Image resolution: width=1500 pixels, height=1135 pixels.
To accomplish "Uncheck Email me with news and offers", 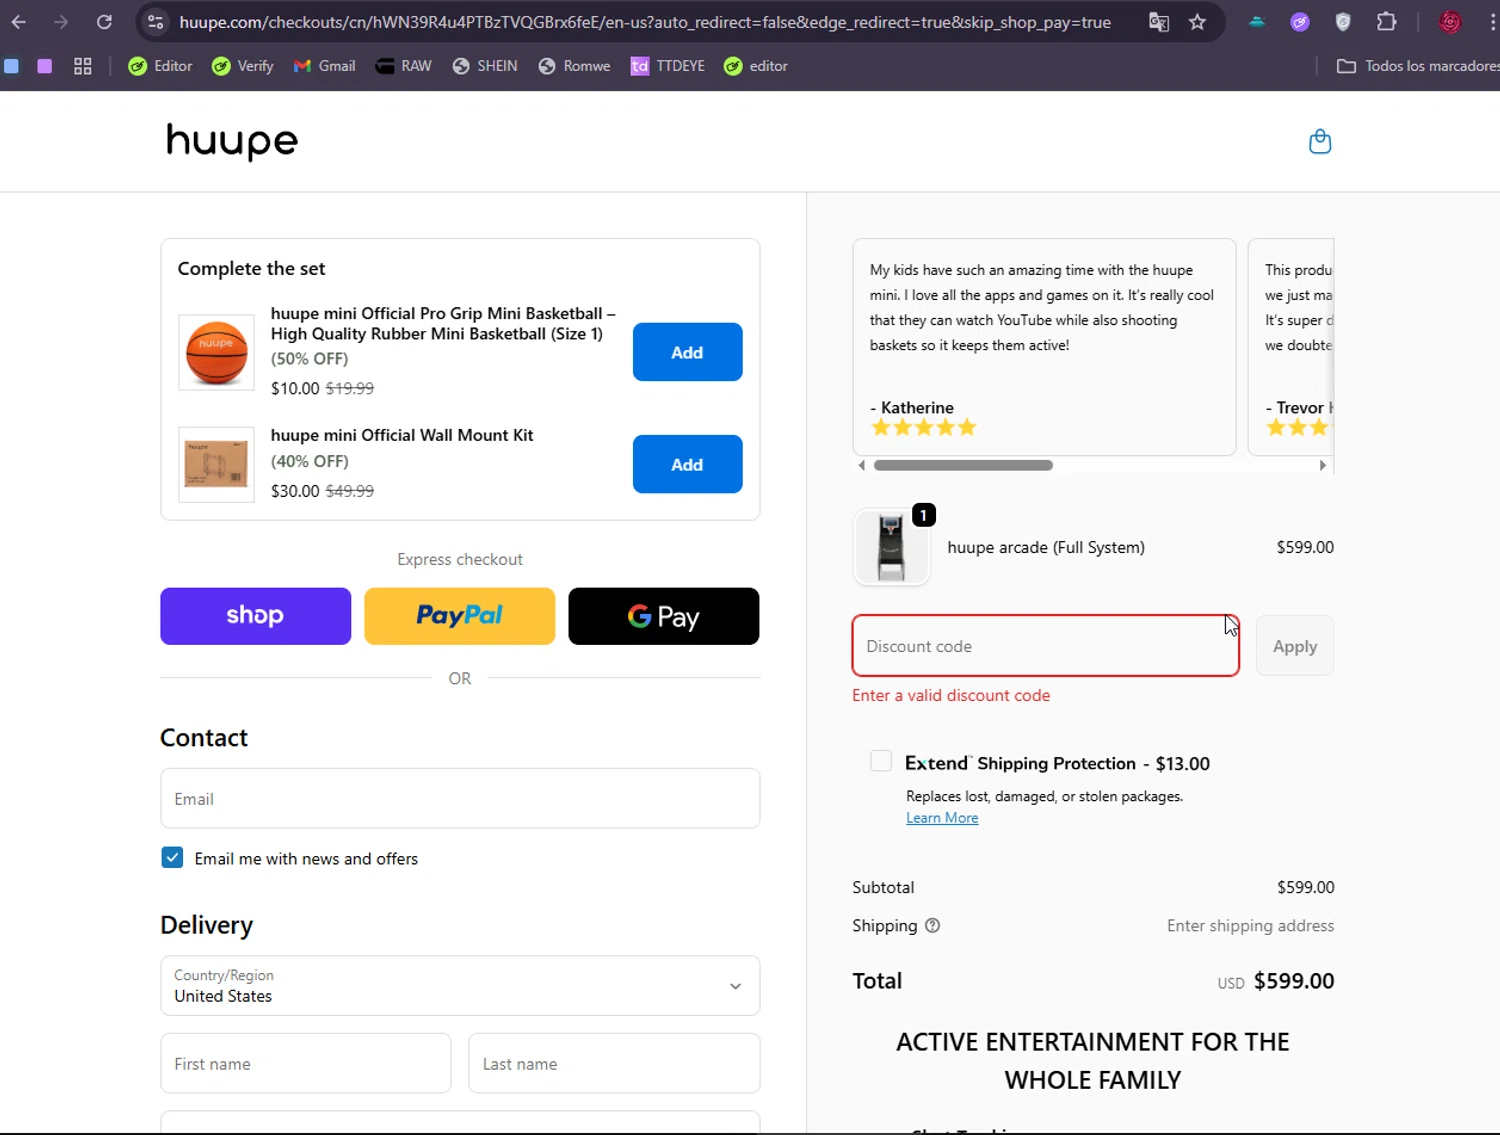I will pyautogui.click(x=172, y=858).
